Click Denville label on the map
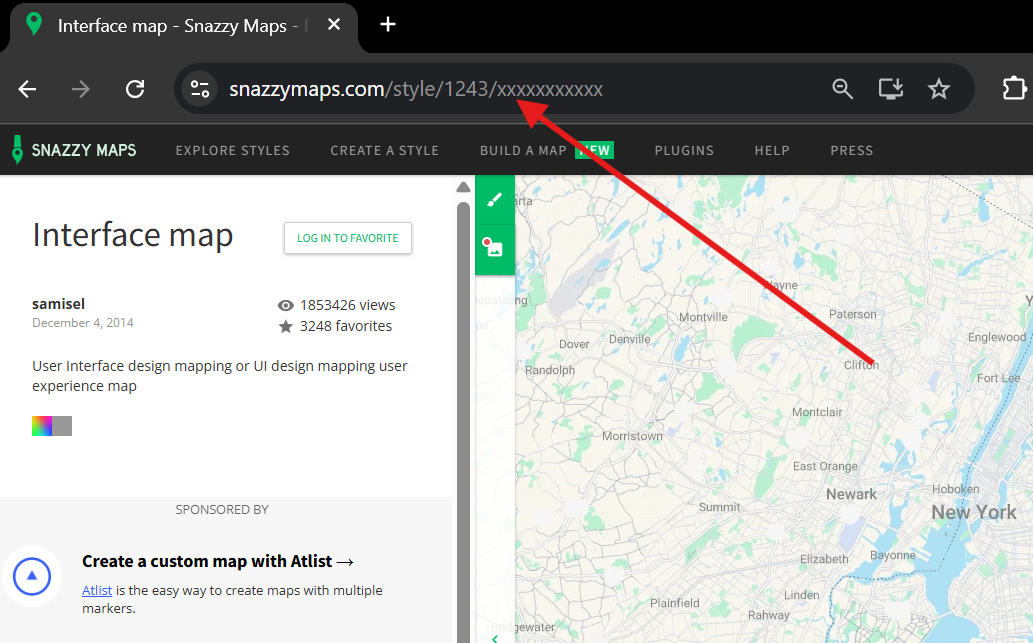The width and height of the screenshot is (1033, 643). tap(630, 339)
